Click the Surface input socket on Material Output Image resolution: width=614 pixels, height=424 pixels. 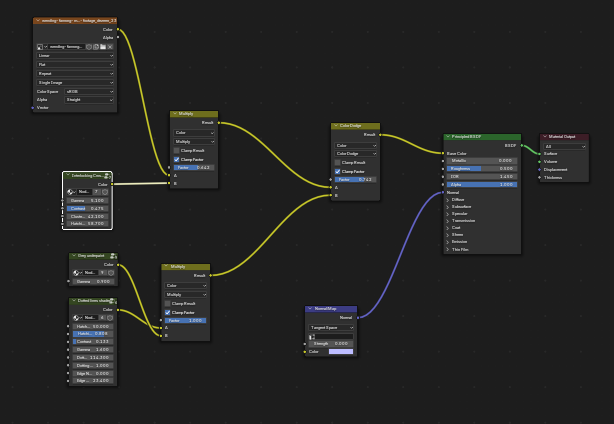(x=540, y=153)
